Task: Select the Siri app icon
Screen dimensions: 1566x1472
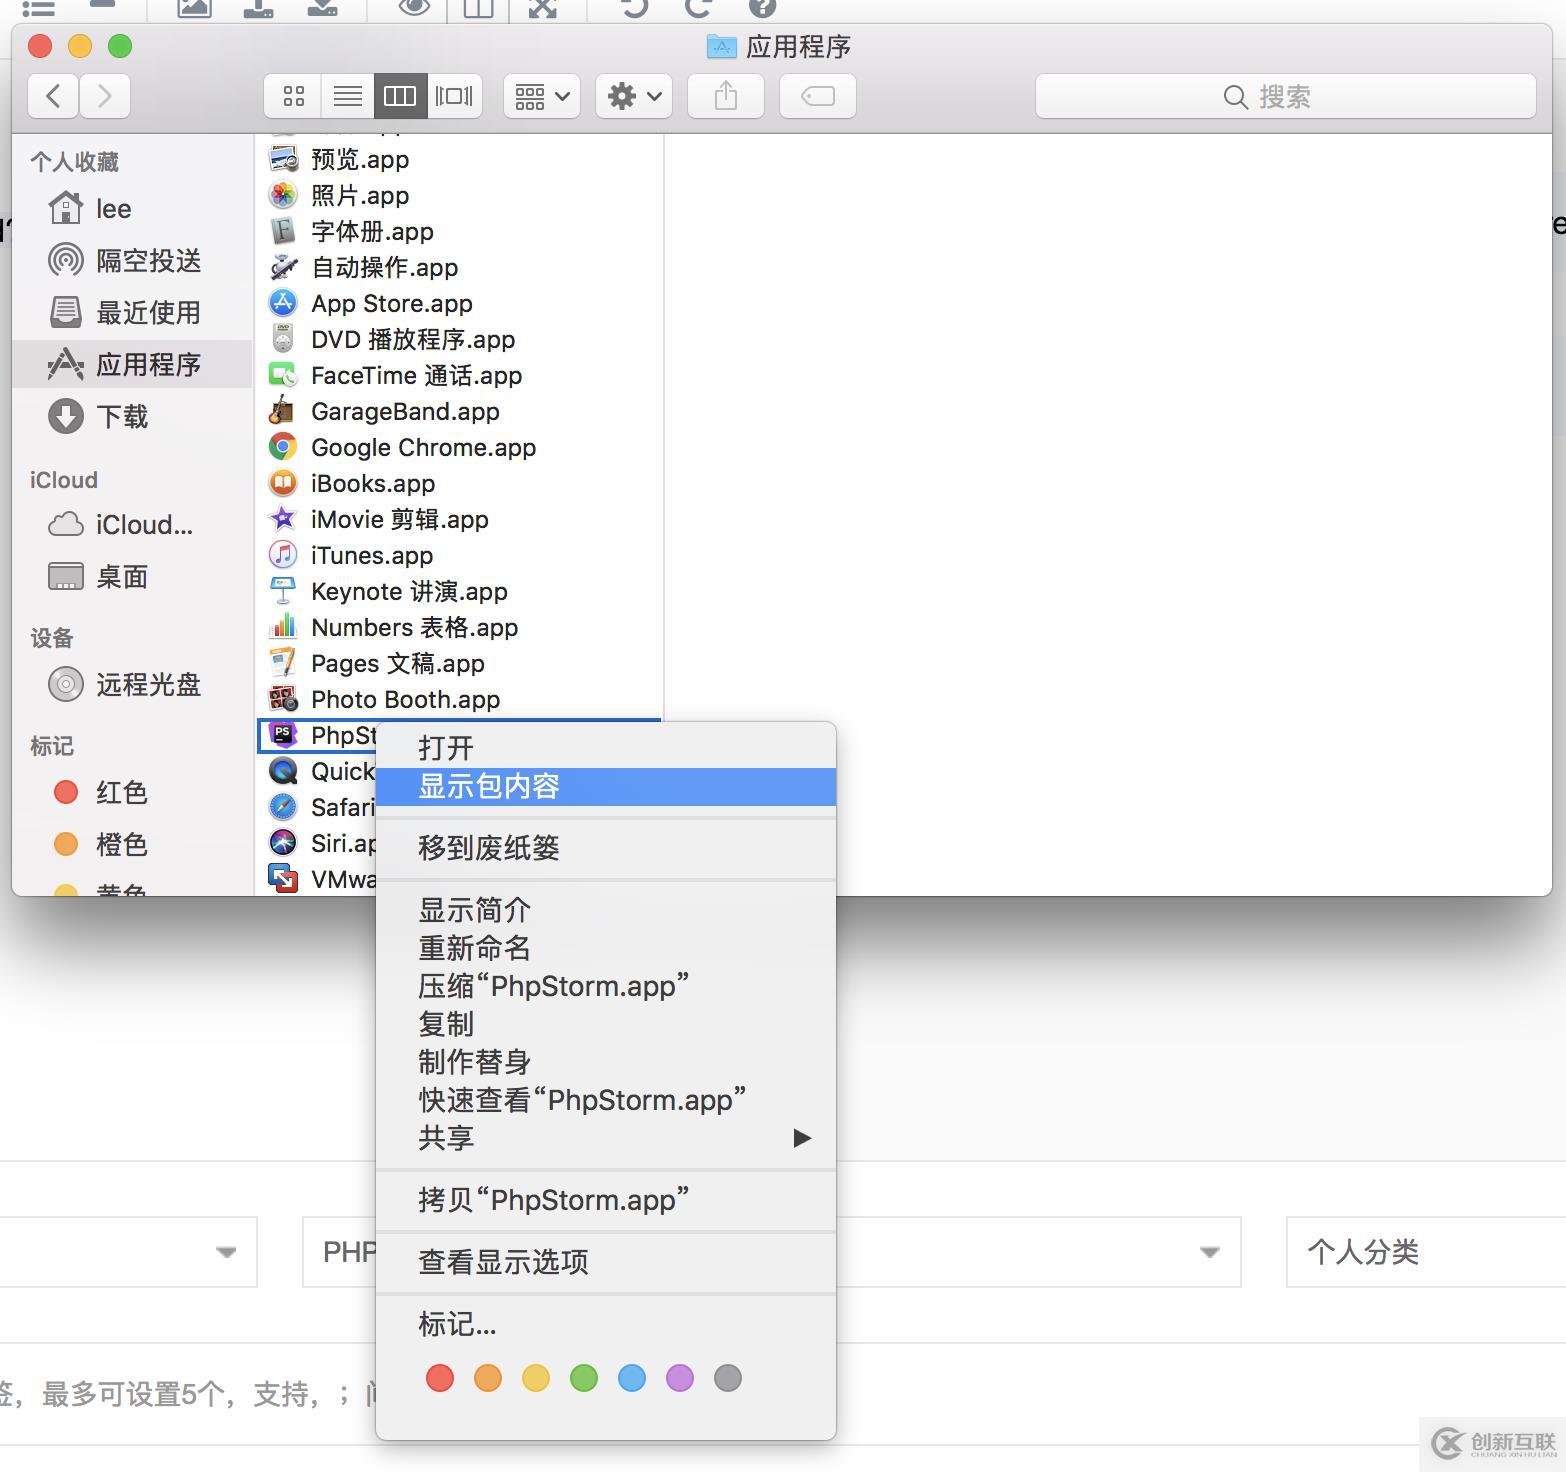Action: pyautogui.click(x=284, y=843)
